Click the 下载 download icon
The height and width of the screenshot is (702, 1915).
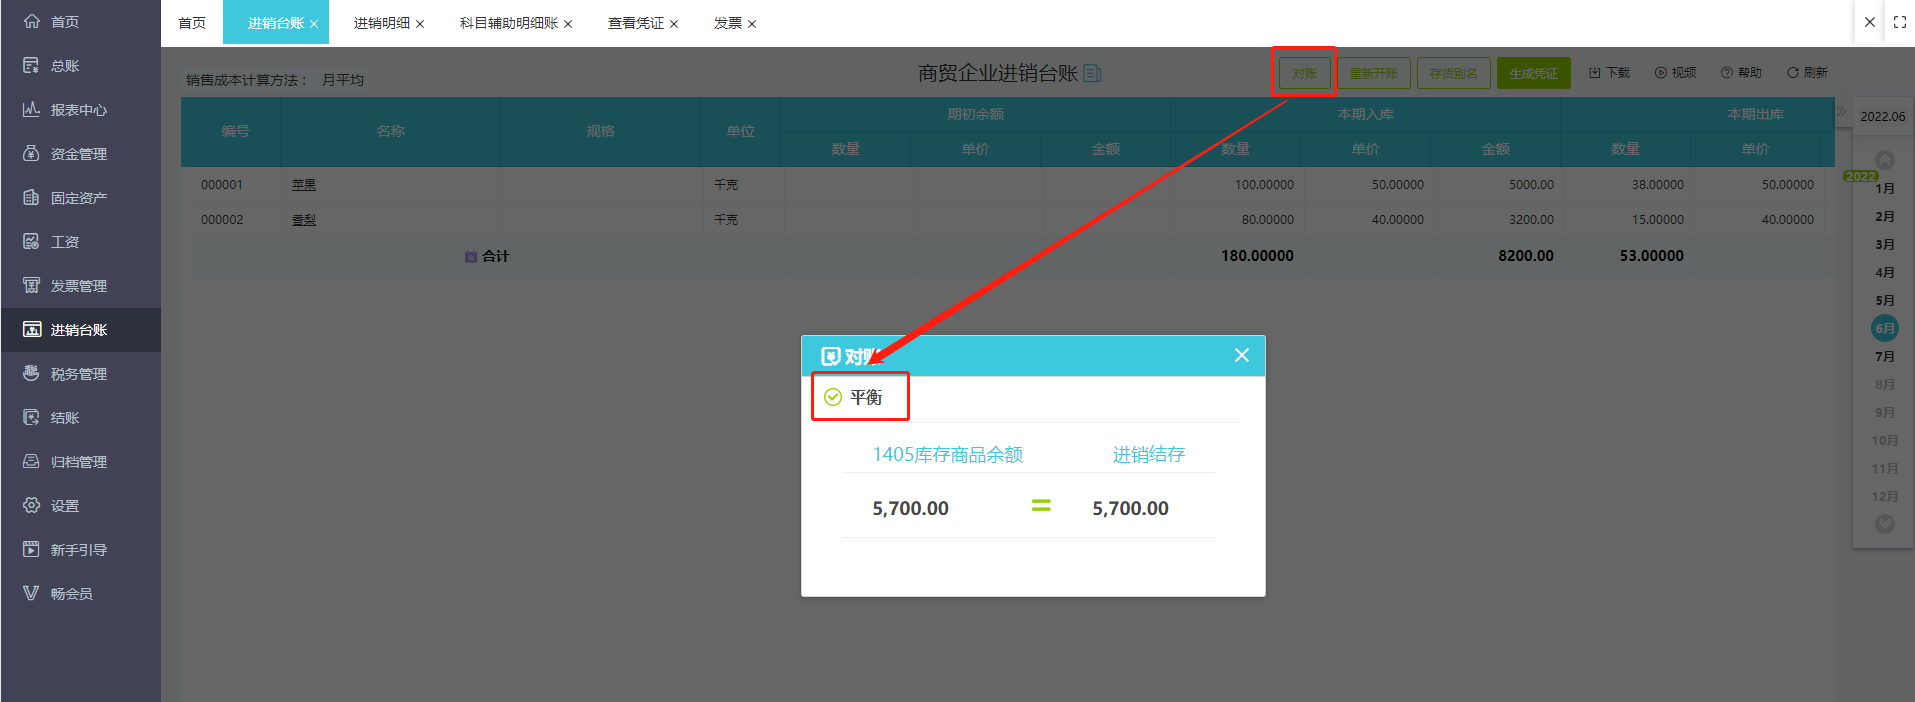1595,73
